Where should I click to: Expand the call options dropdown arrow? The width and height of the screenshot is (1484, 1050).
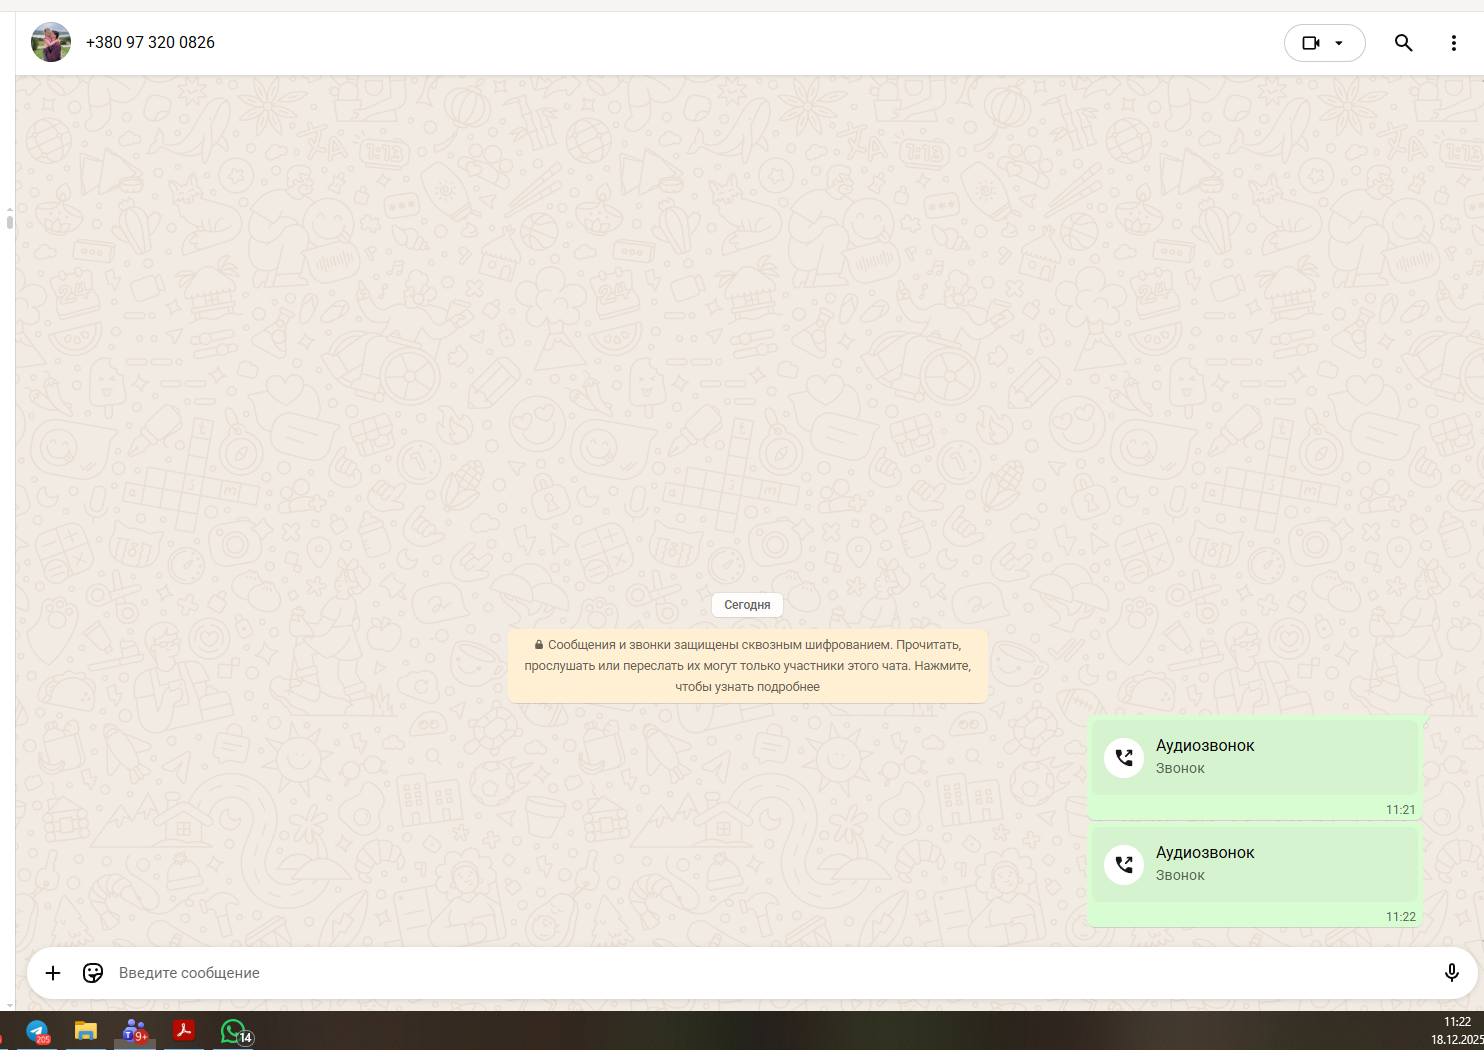click(1339, 43)
